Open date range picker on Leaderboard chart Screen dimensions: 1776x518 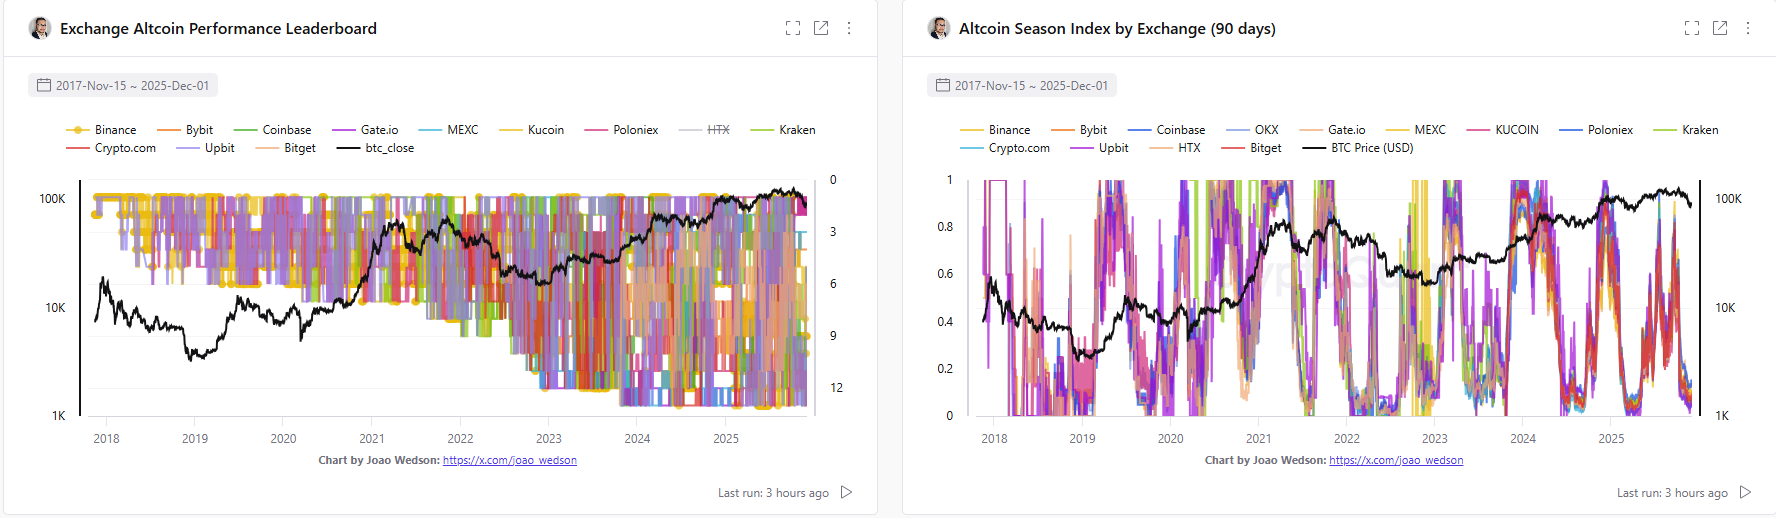tap(123, 86)
